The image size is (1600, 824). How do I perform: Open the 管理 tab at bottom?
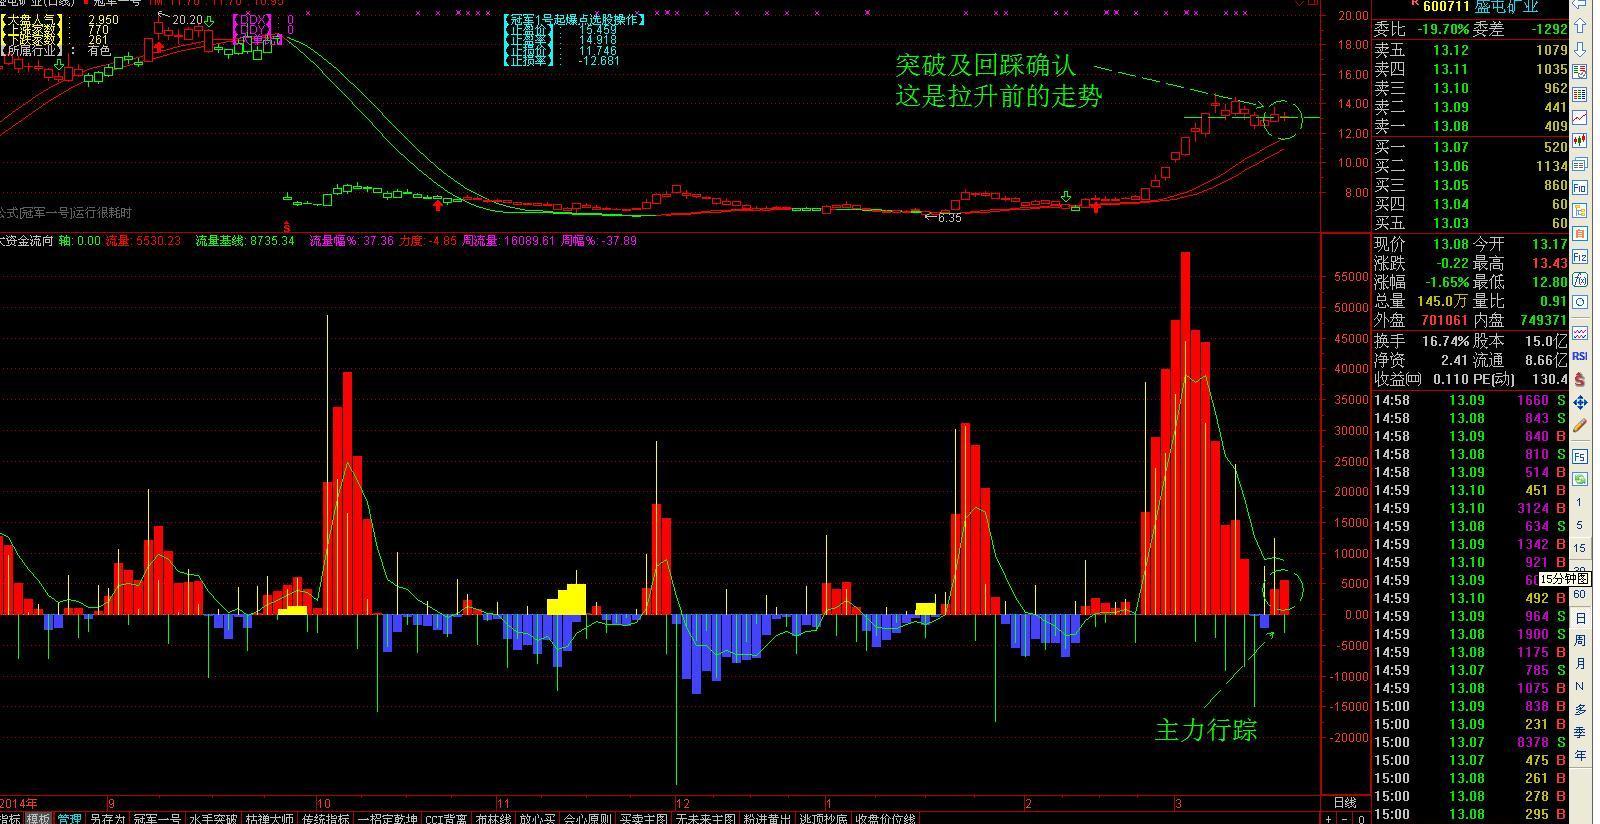coord(69,817)
